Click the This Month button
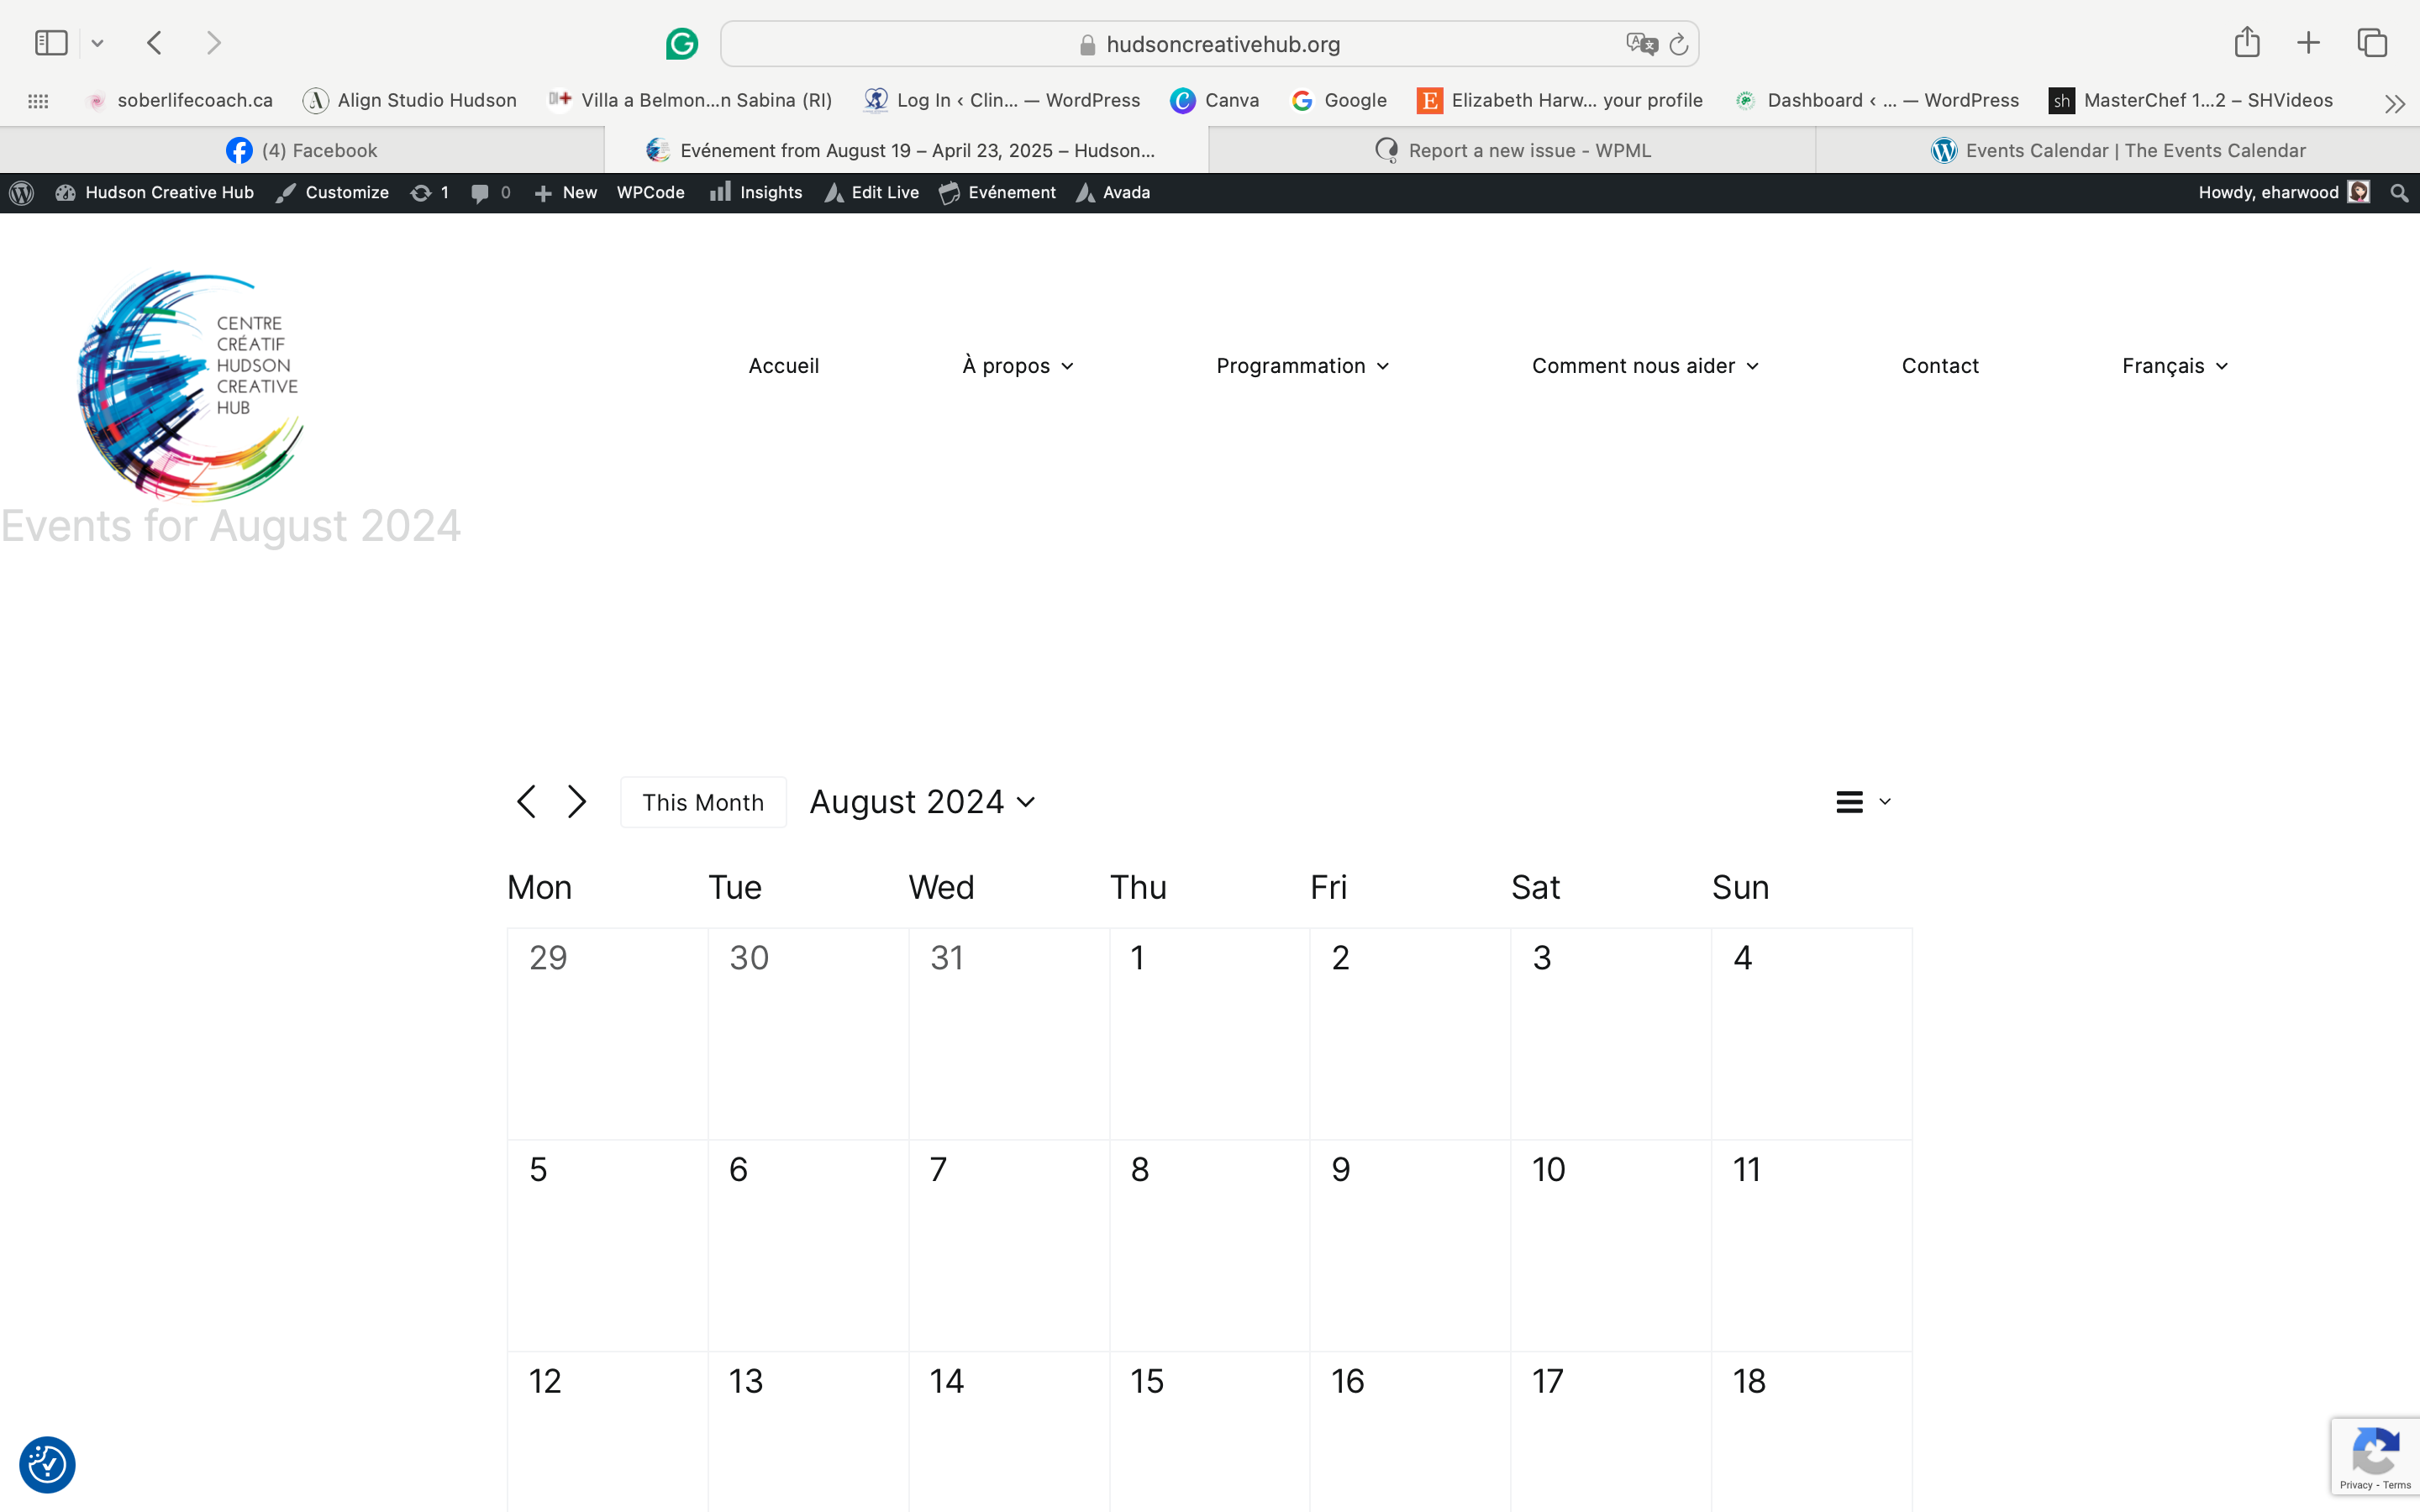 (x=703, y=802)
